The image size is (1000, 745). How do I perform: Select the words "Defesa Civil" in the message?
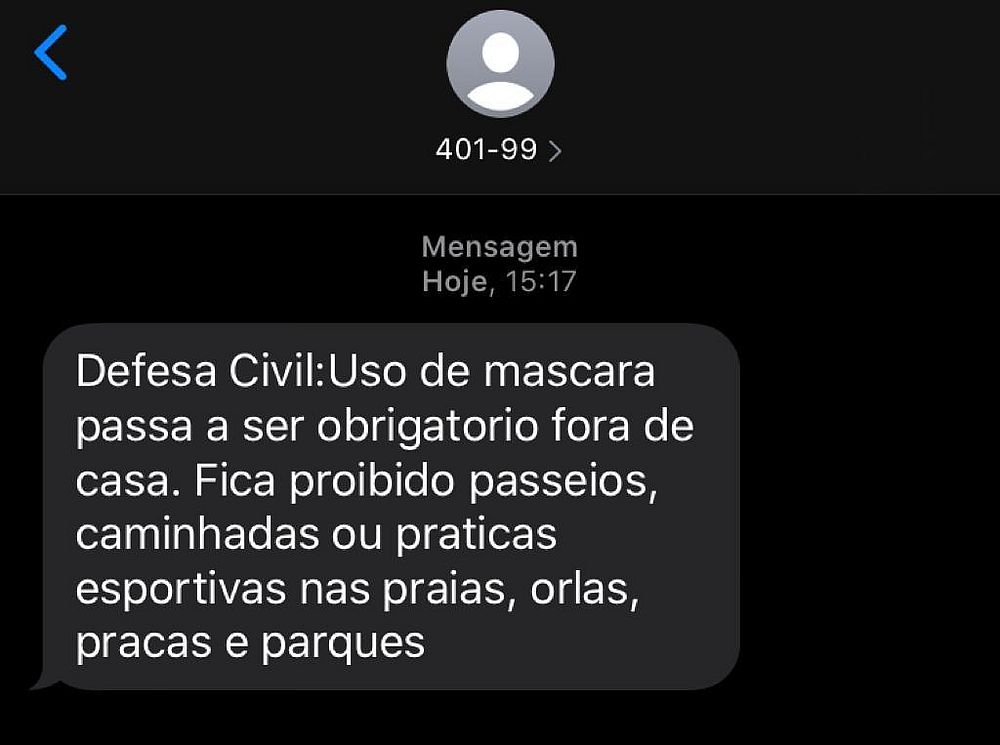(200, 371)
